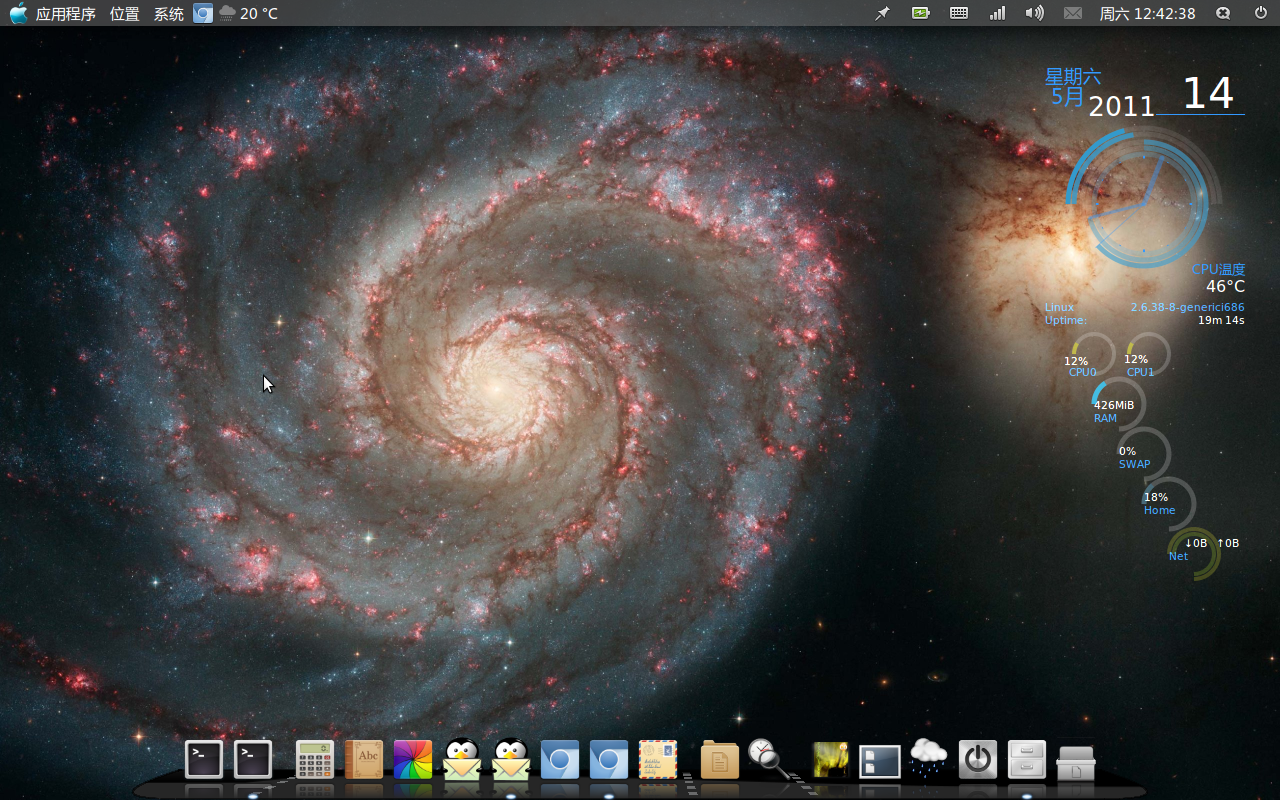1280x800 pixels.
Task: Launch Chromium from the top panel
Action: click(203, 13)
